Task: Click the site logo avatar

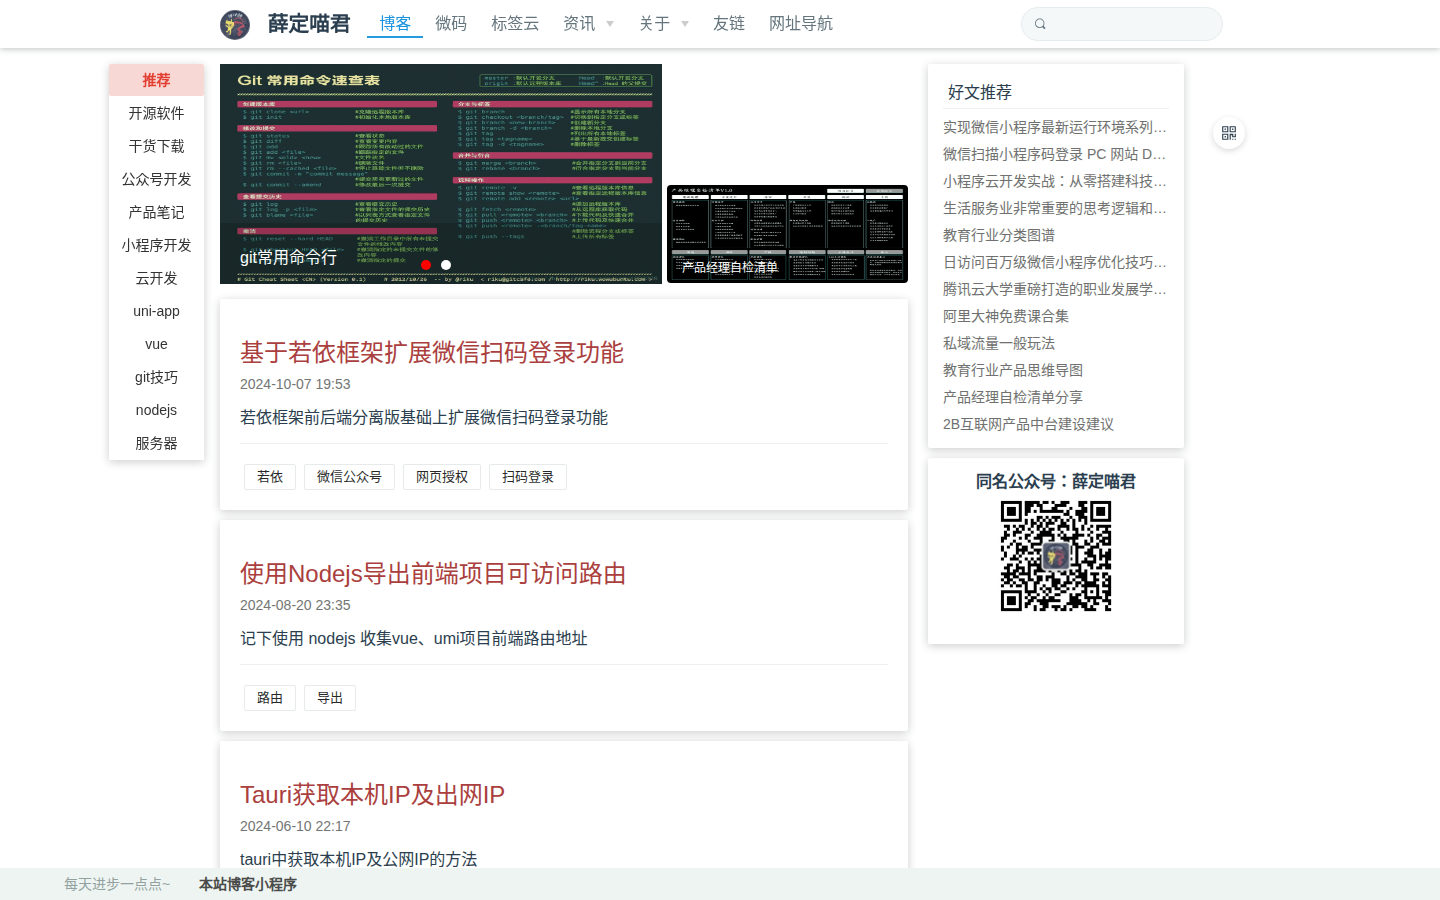Action: tap(235, 24)
